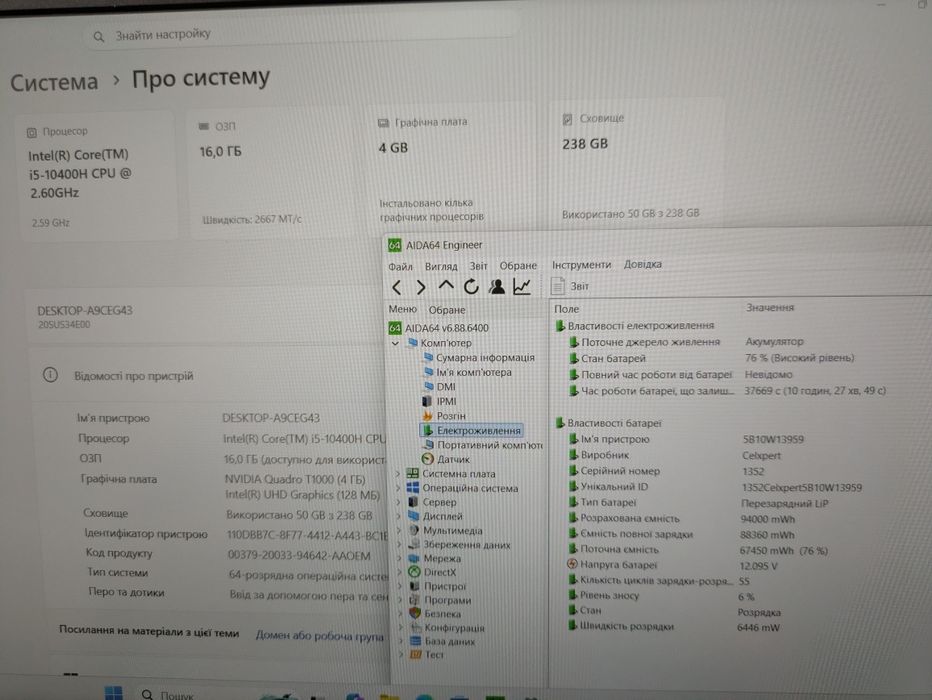Click the Пристрої tree icon
Screen dimensions: 932x700
414,587
